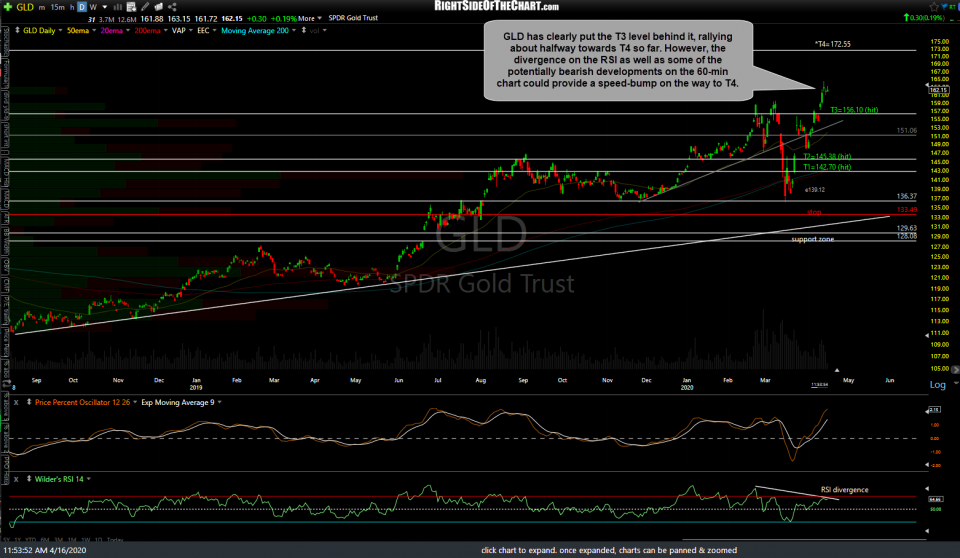Open the 200ema indicator dropdown
The image size is (960, 558).
pyautogui.click(x=165, y=31)
